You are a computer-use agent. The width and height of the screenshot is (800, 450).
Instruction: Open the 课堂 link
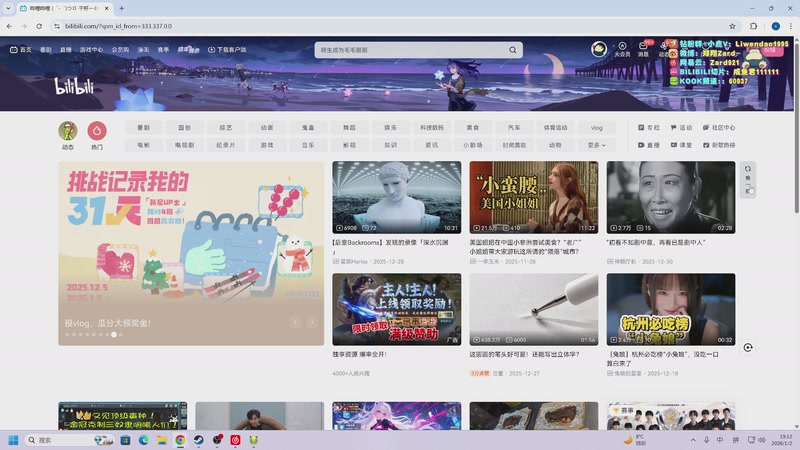pyautogui.click(x=681, y=145)
